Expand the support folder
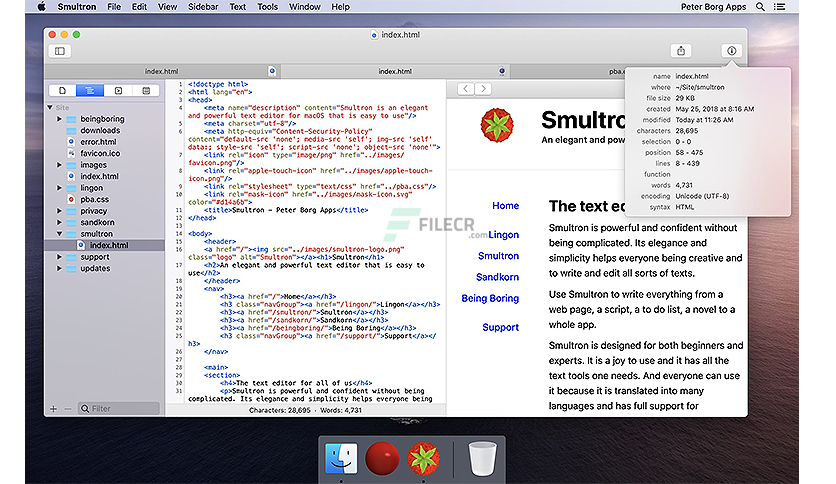Image resolution: width=836 pixels, height=484 pixels. 60,256
